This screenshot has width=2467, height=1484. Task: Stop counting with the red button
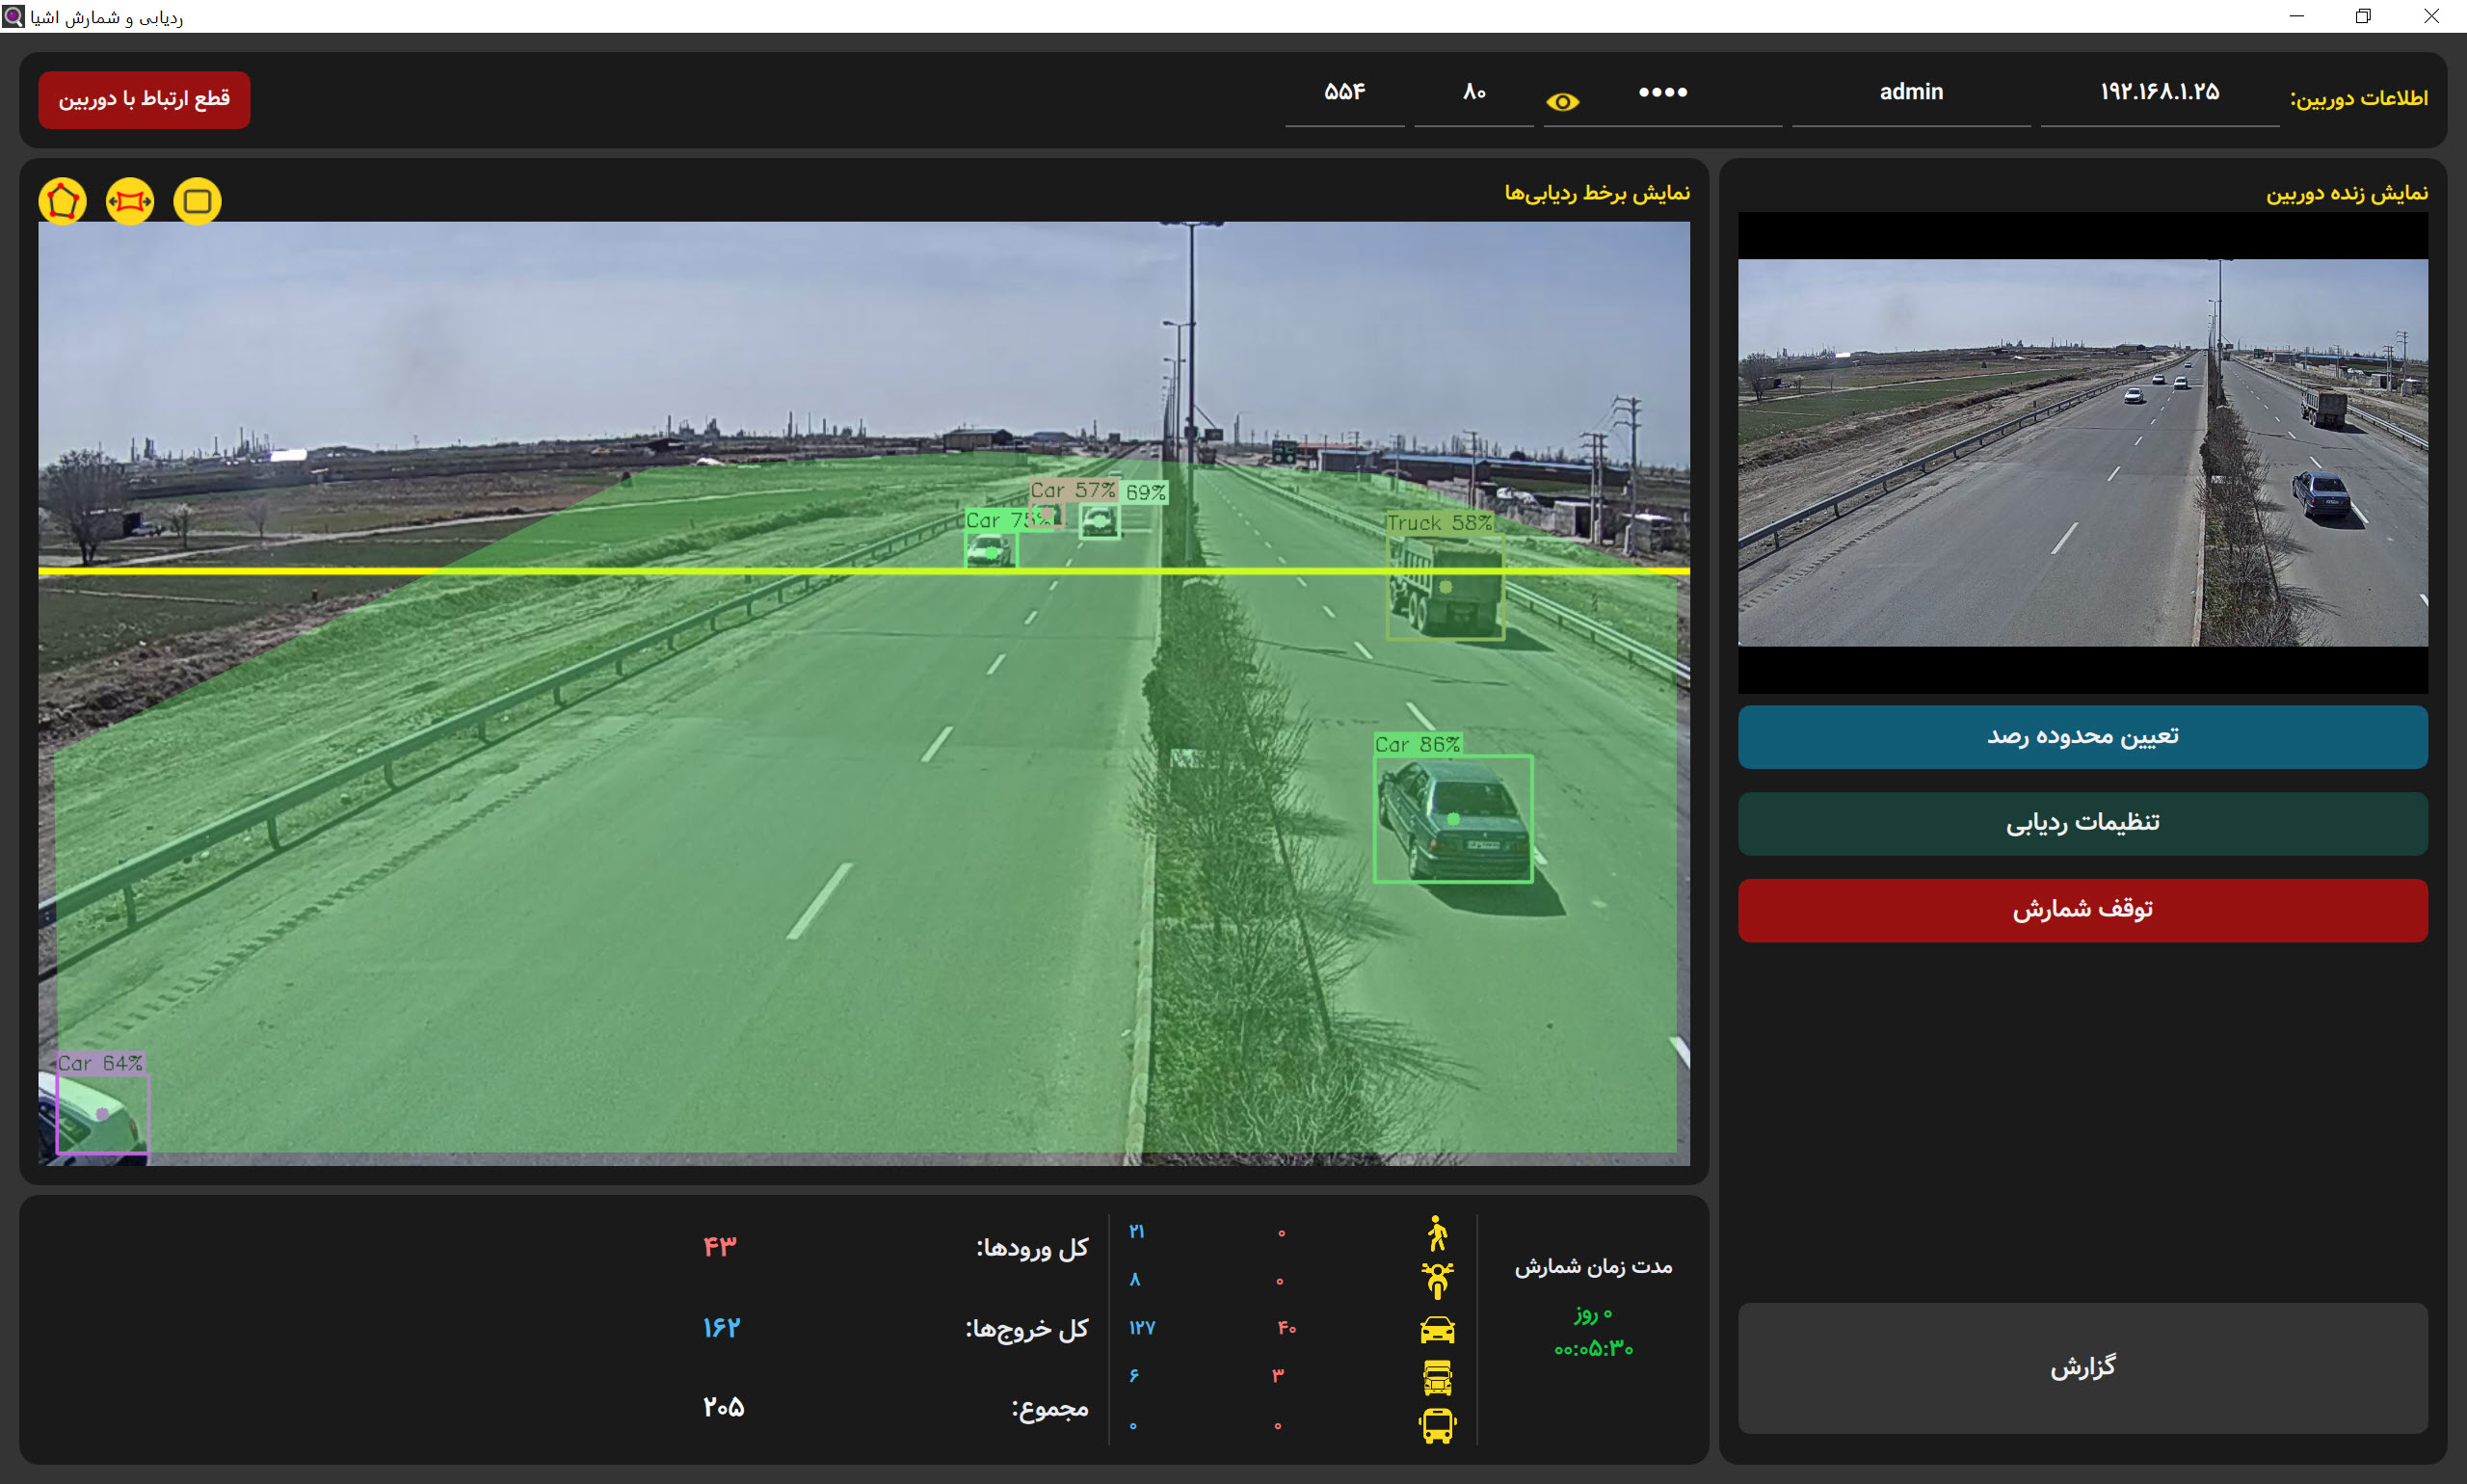[x=2082, y=910]
